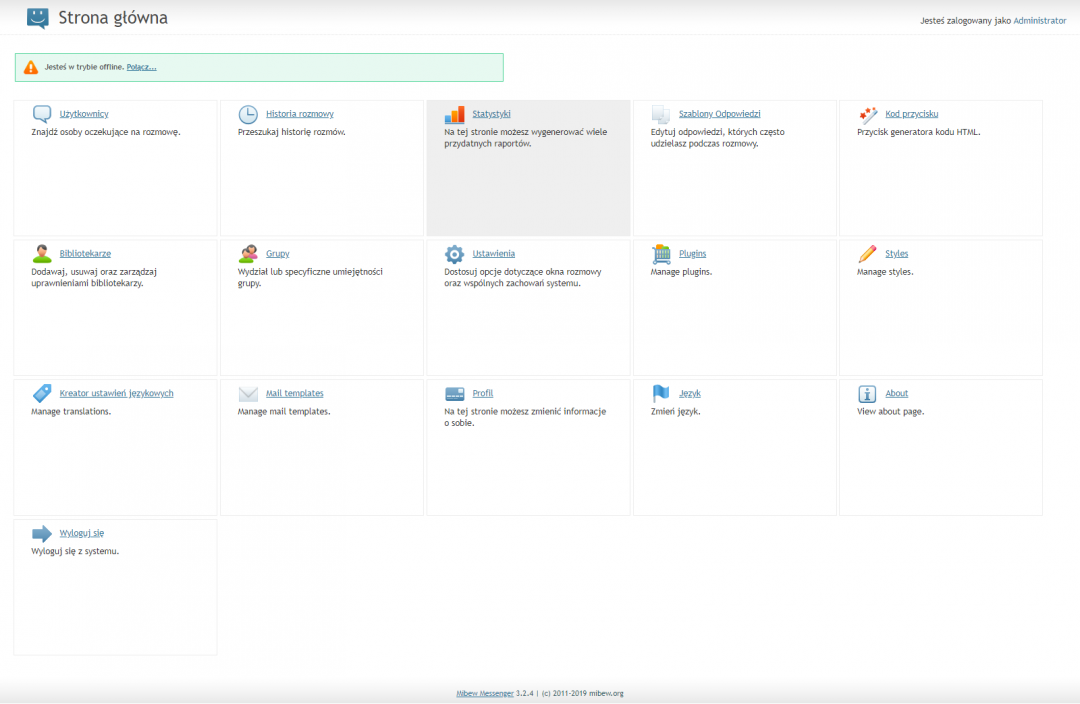Image resolution: width=1080 pixels, height=704 pixels.
Task: Click the Język flag icon
Action: [x=661, y=393]
